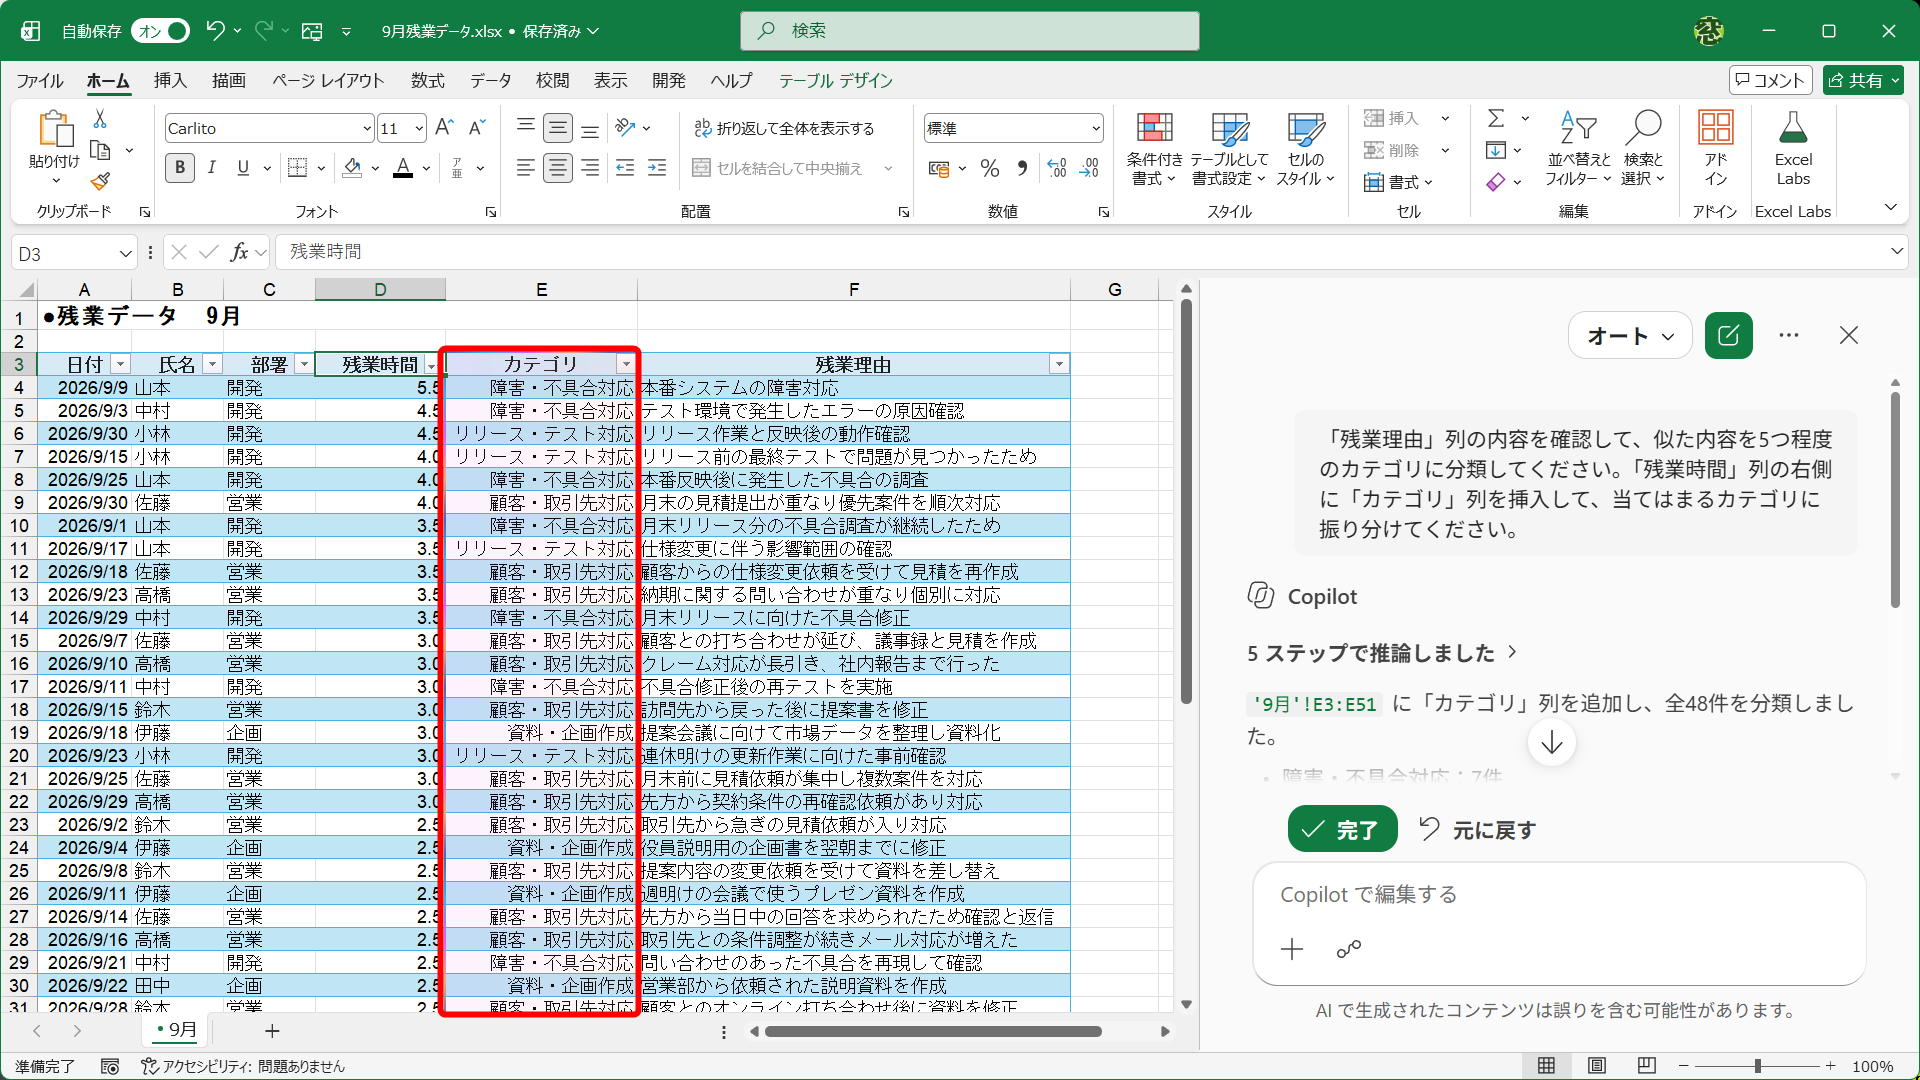This screenshot has height=1080, width=1920.
Task: Open the ファイル menu tab
Action: point(40,81)
